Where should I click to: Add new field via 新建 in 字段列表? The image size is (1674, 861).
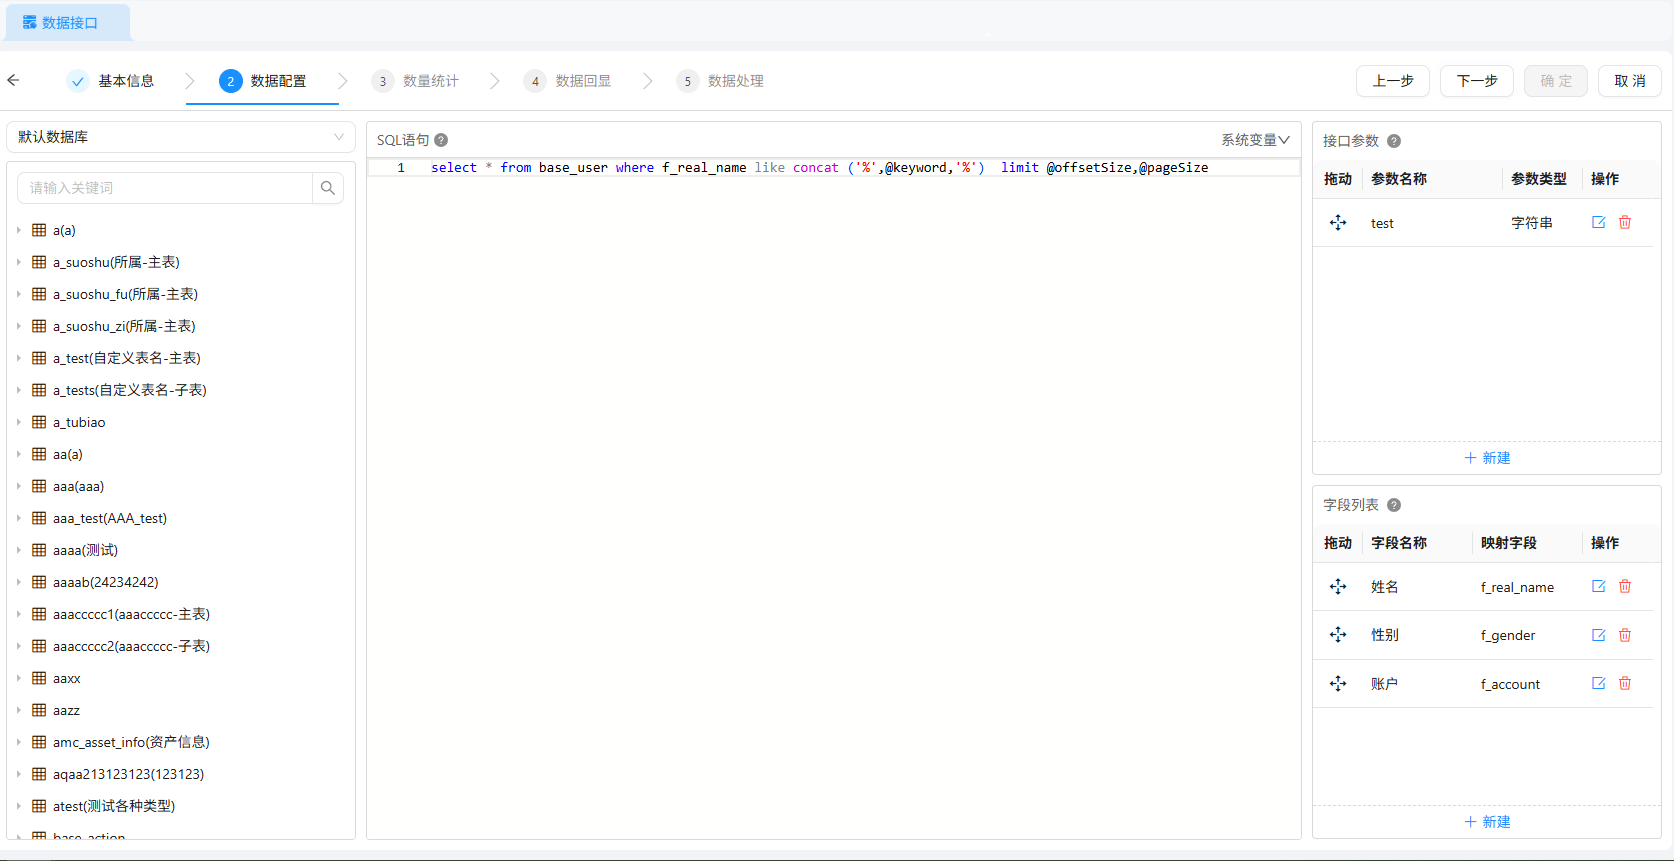point(1487,822)
